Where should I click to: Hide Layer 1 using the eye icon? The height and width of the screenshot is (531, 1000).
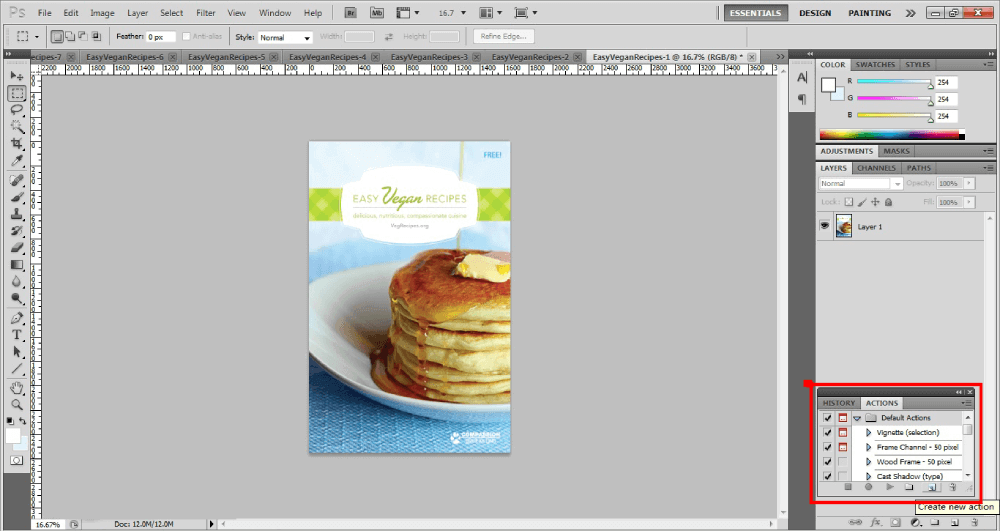pos(825,227)
